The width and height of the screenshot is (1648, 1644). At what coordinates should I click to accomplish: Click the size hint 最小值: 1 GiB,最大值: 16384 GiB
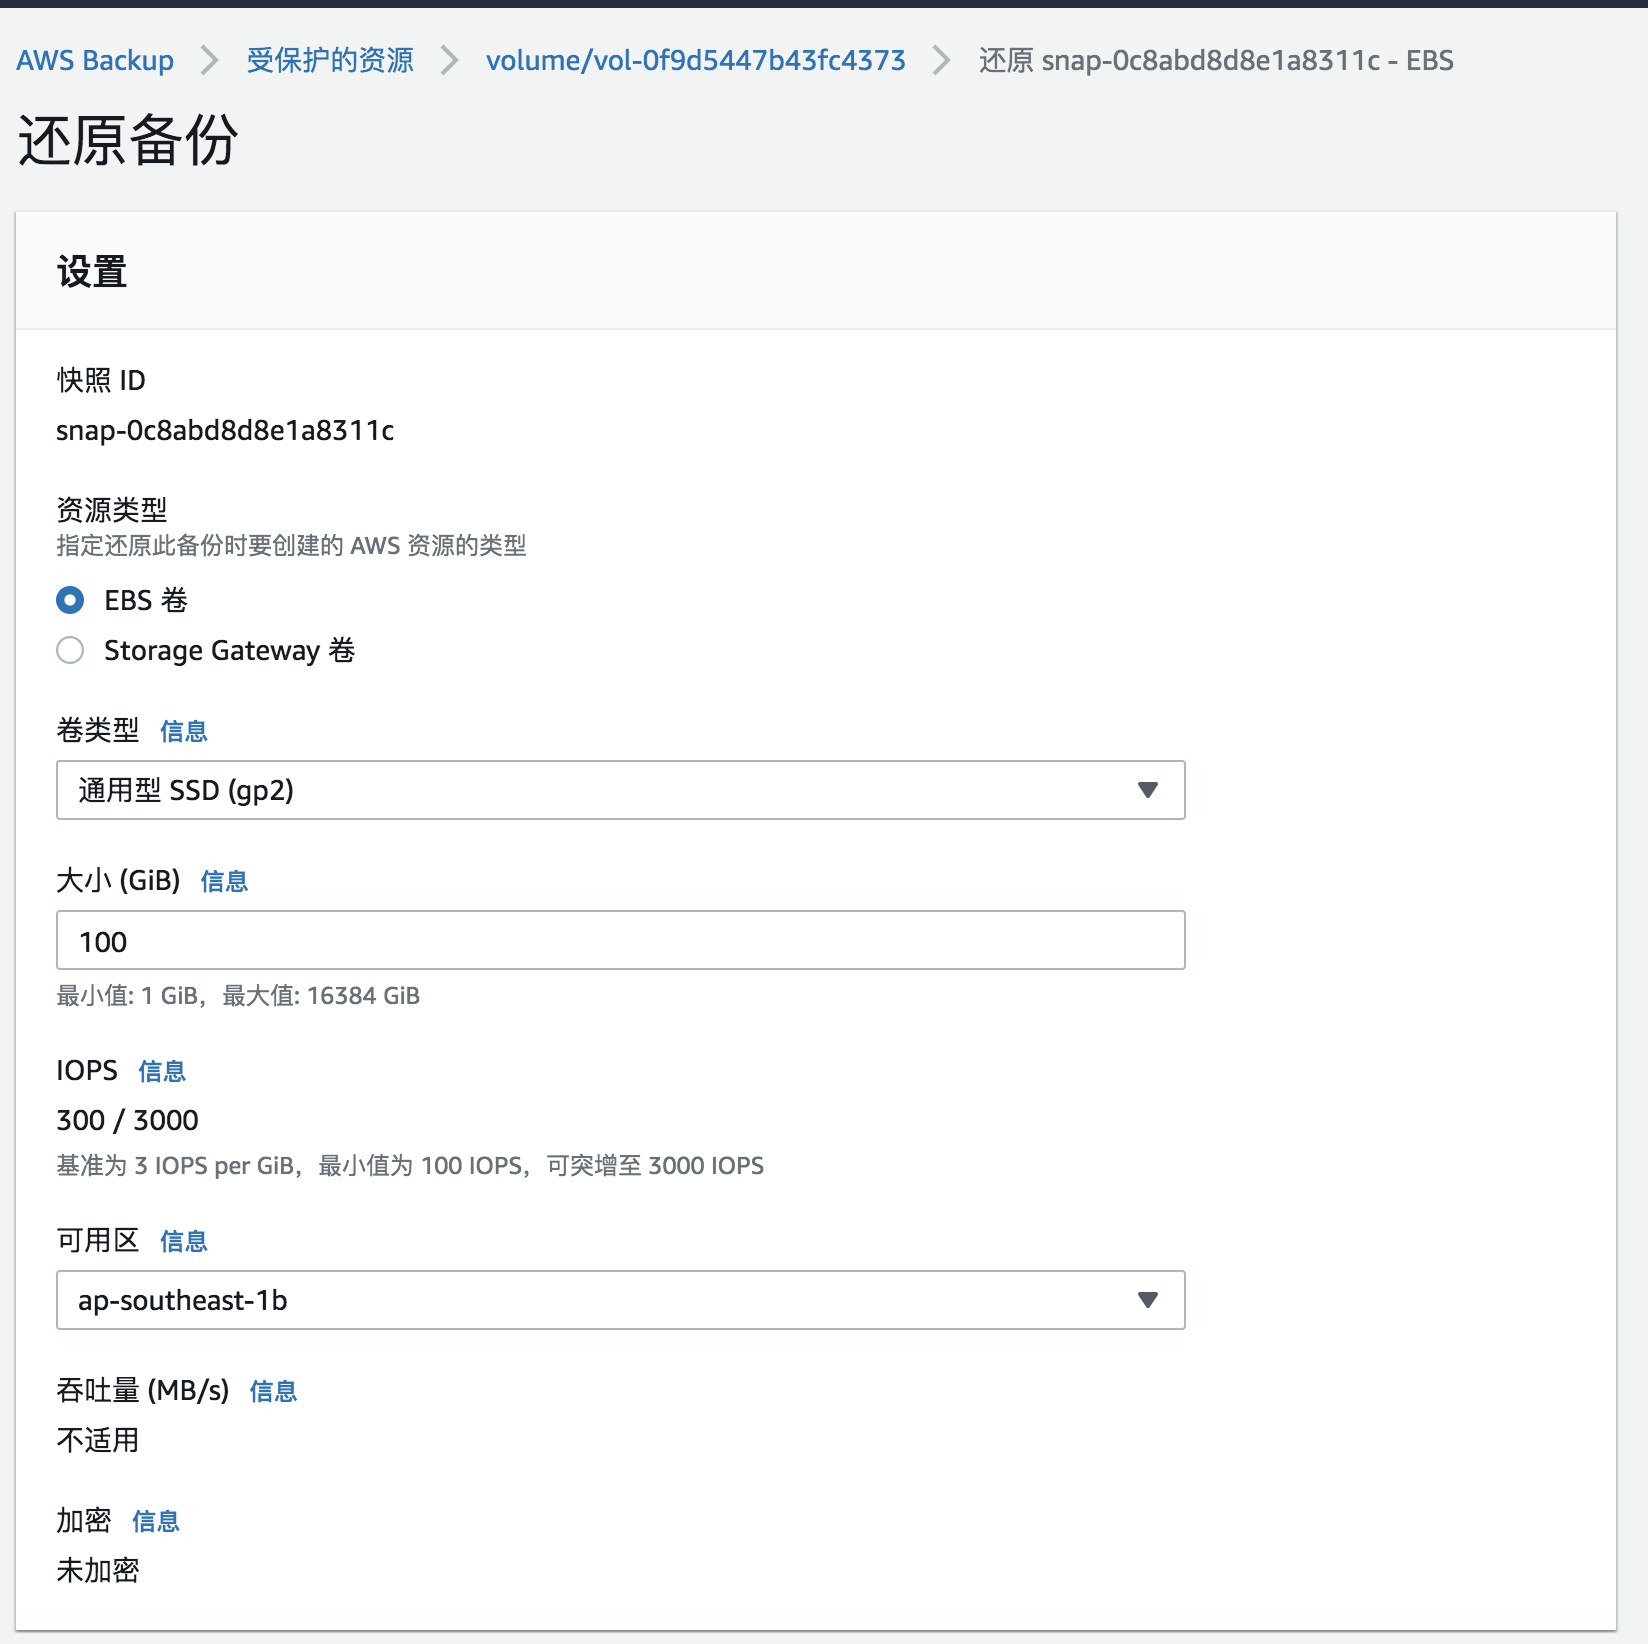point(238,996)
